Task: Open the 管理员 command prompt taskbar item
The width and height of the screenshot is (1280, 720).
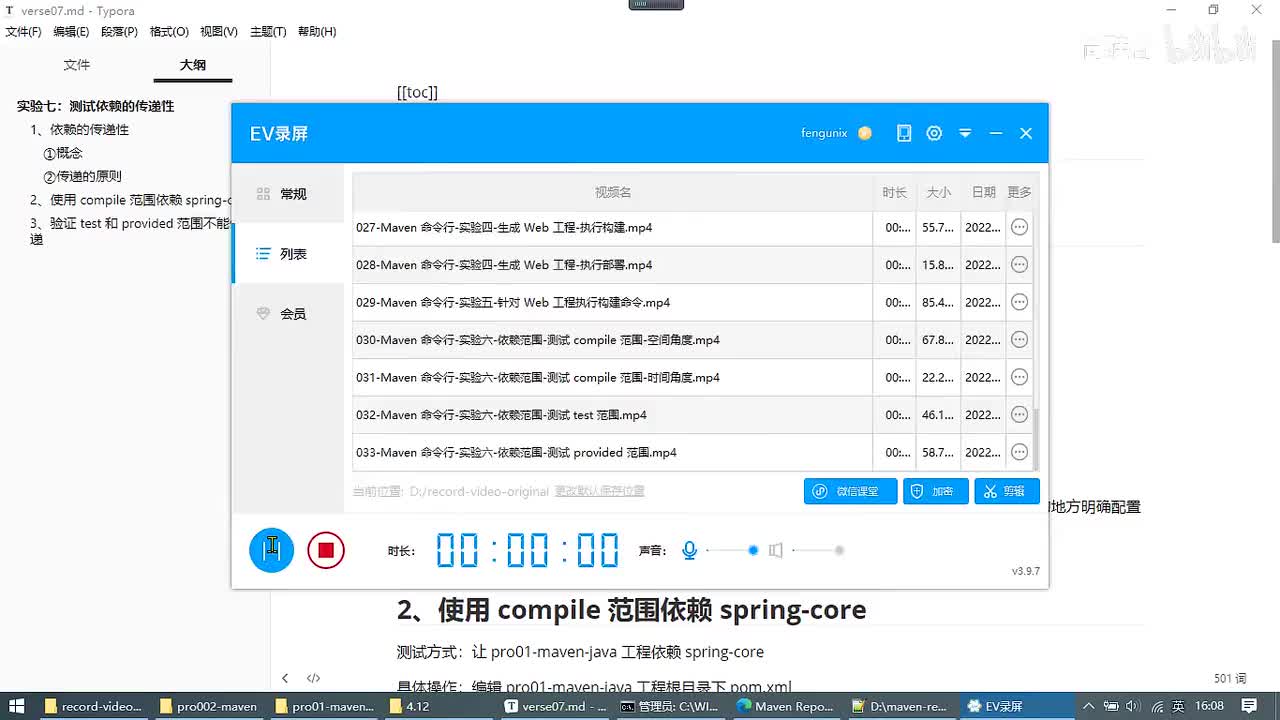Action: point(669,706)
